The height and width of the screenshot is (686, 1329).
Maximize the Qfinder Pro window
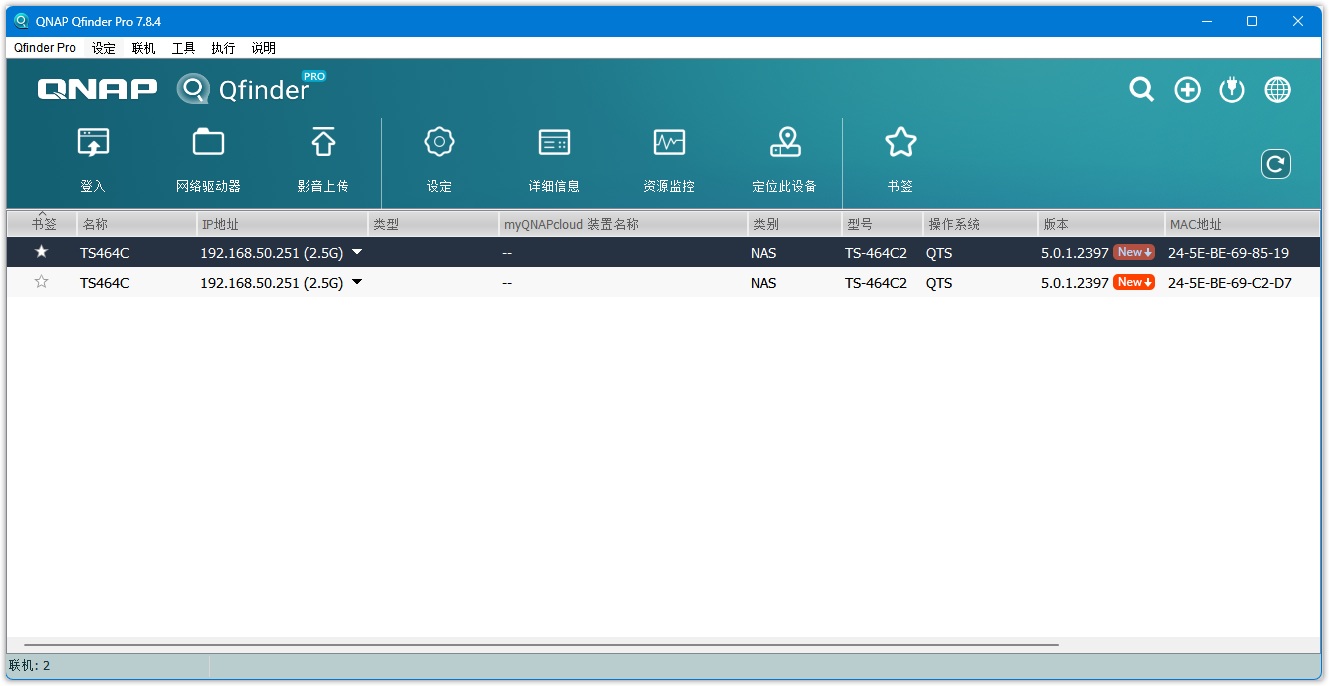coord(1251,21)
